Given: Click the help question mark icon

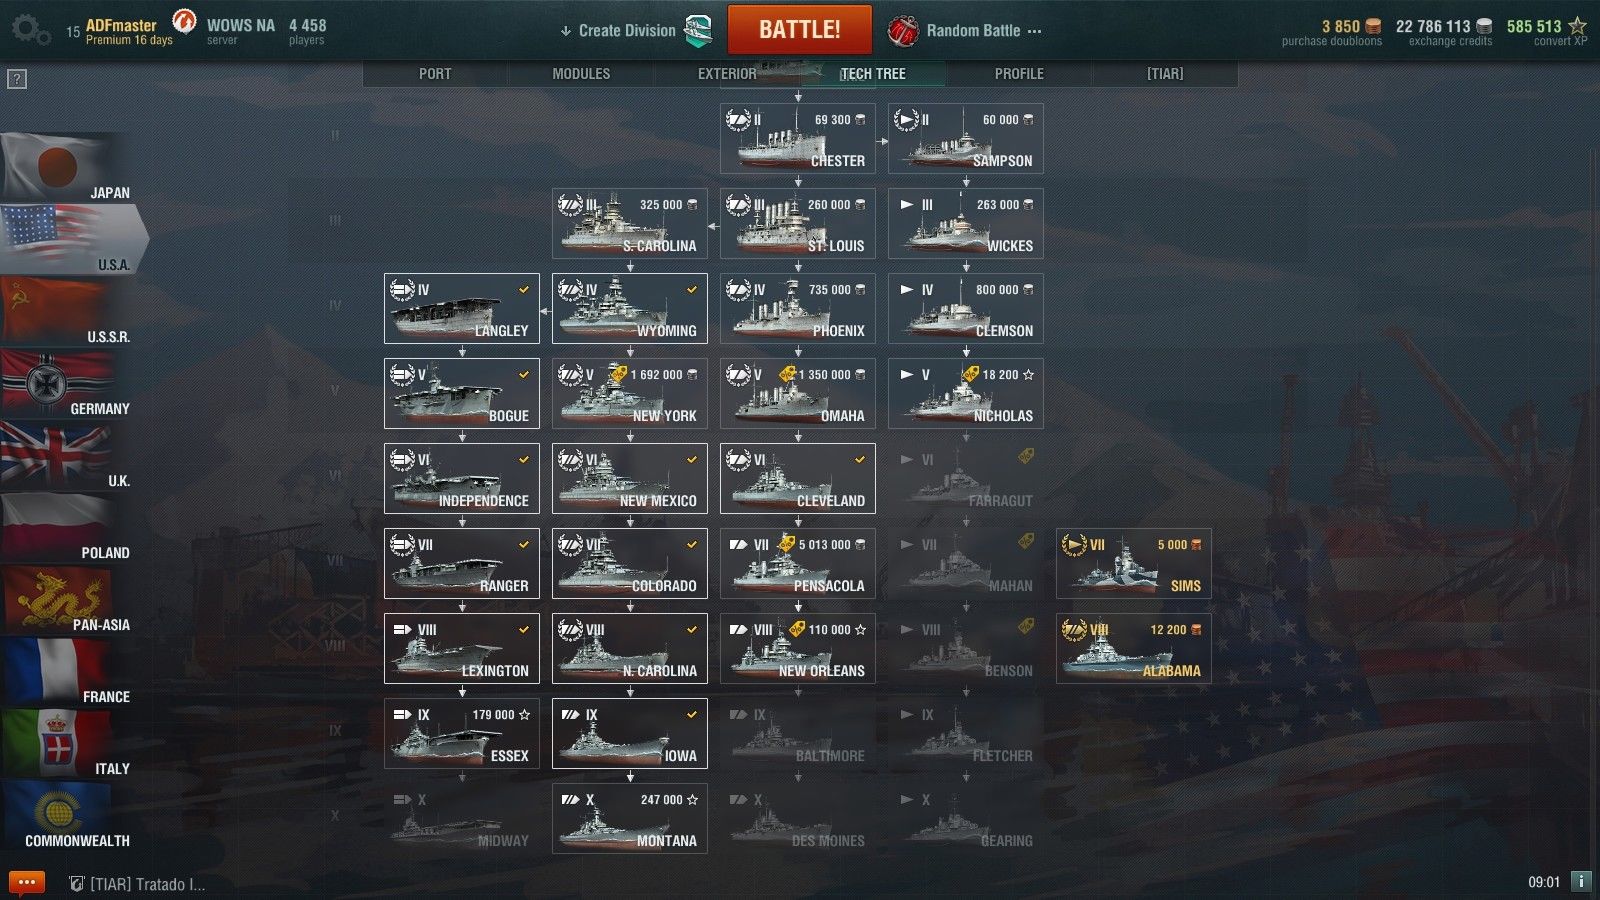Looking at the screenshot, I should click(17, 79).
